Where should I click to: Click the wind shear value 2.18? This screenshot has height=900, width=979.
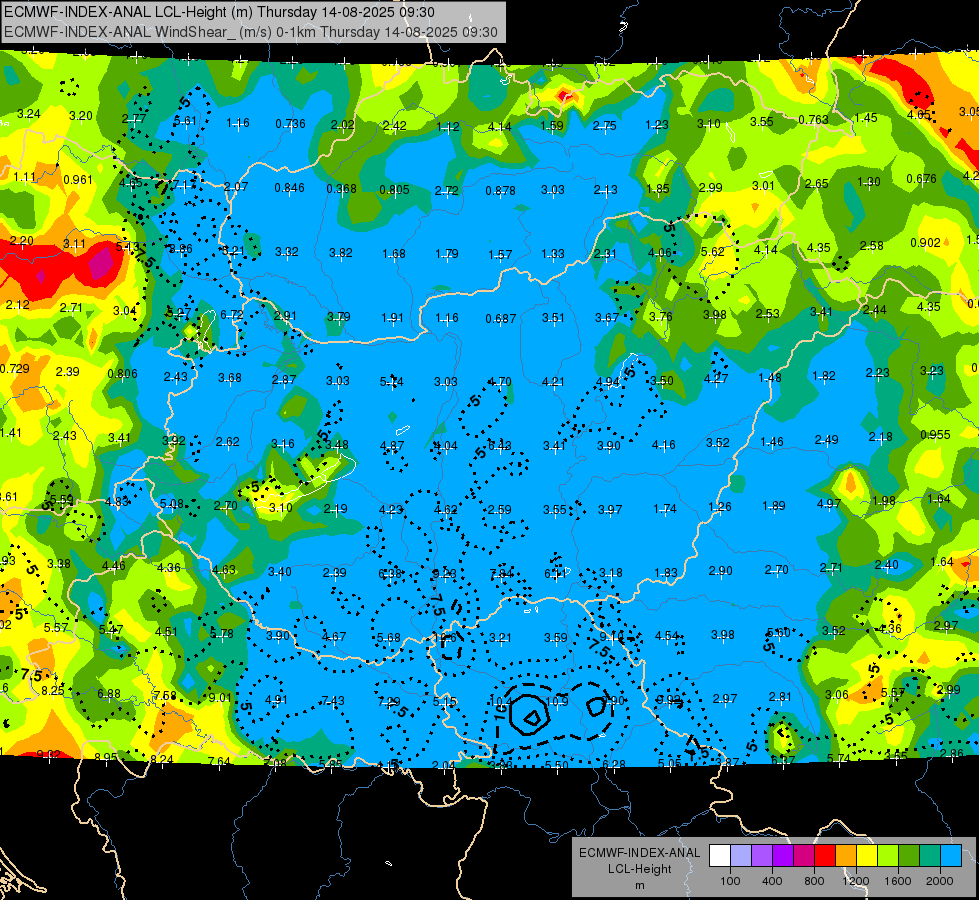tap(880, 437)
